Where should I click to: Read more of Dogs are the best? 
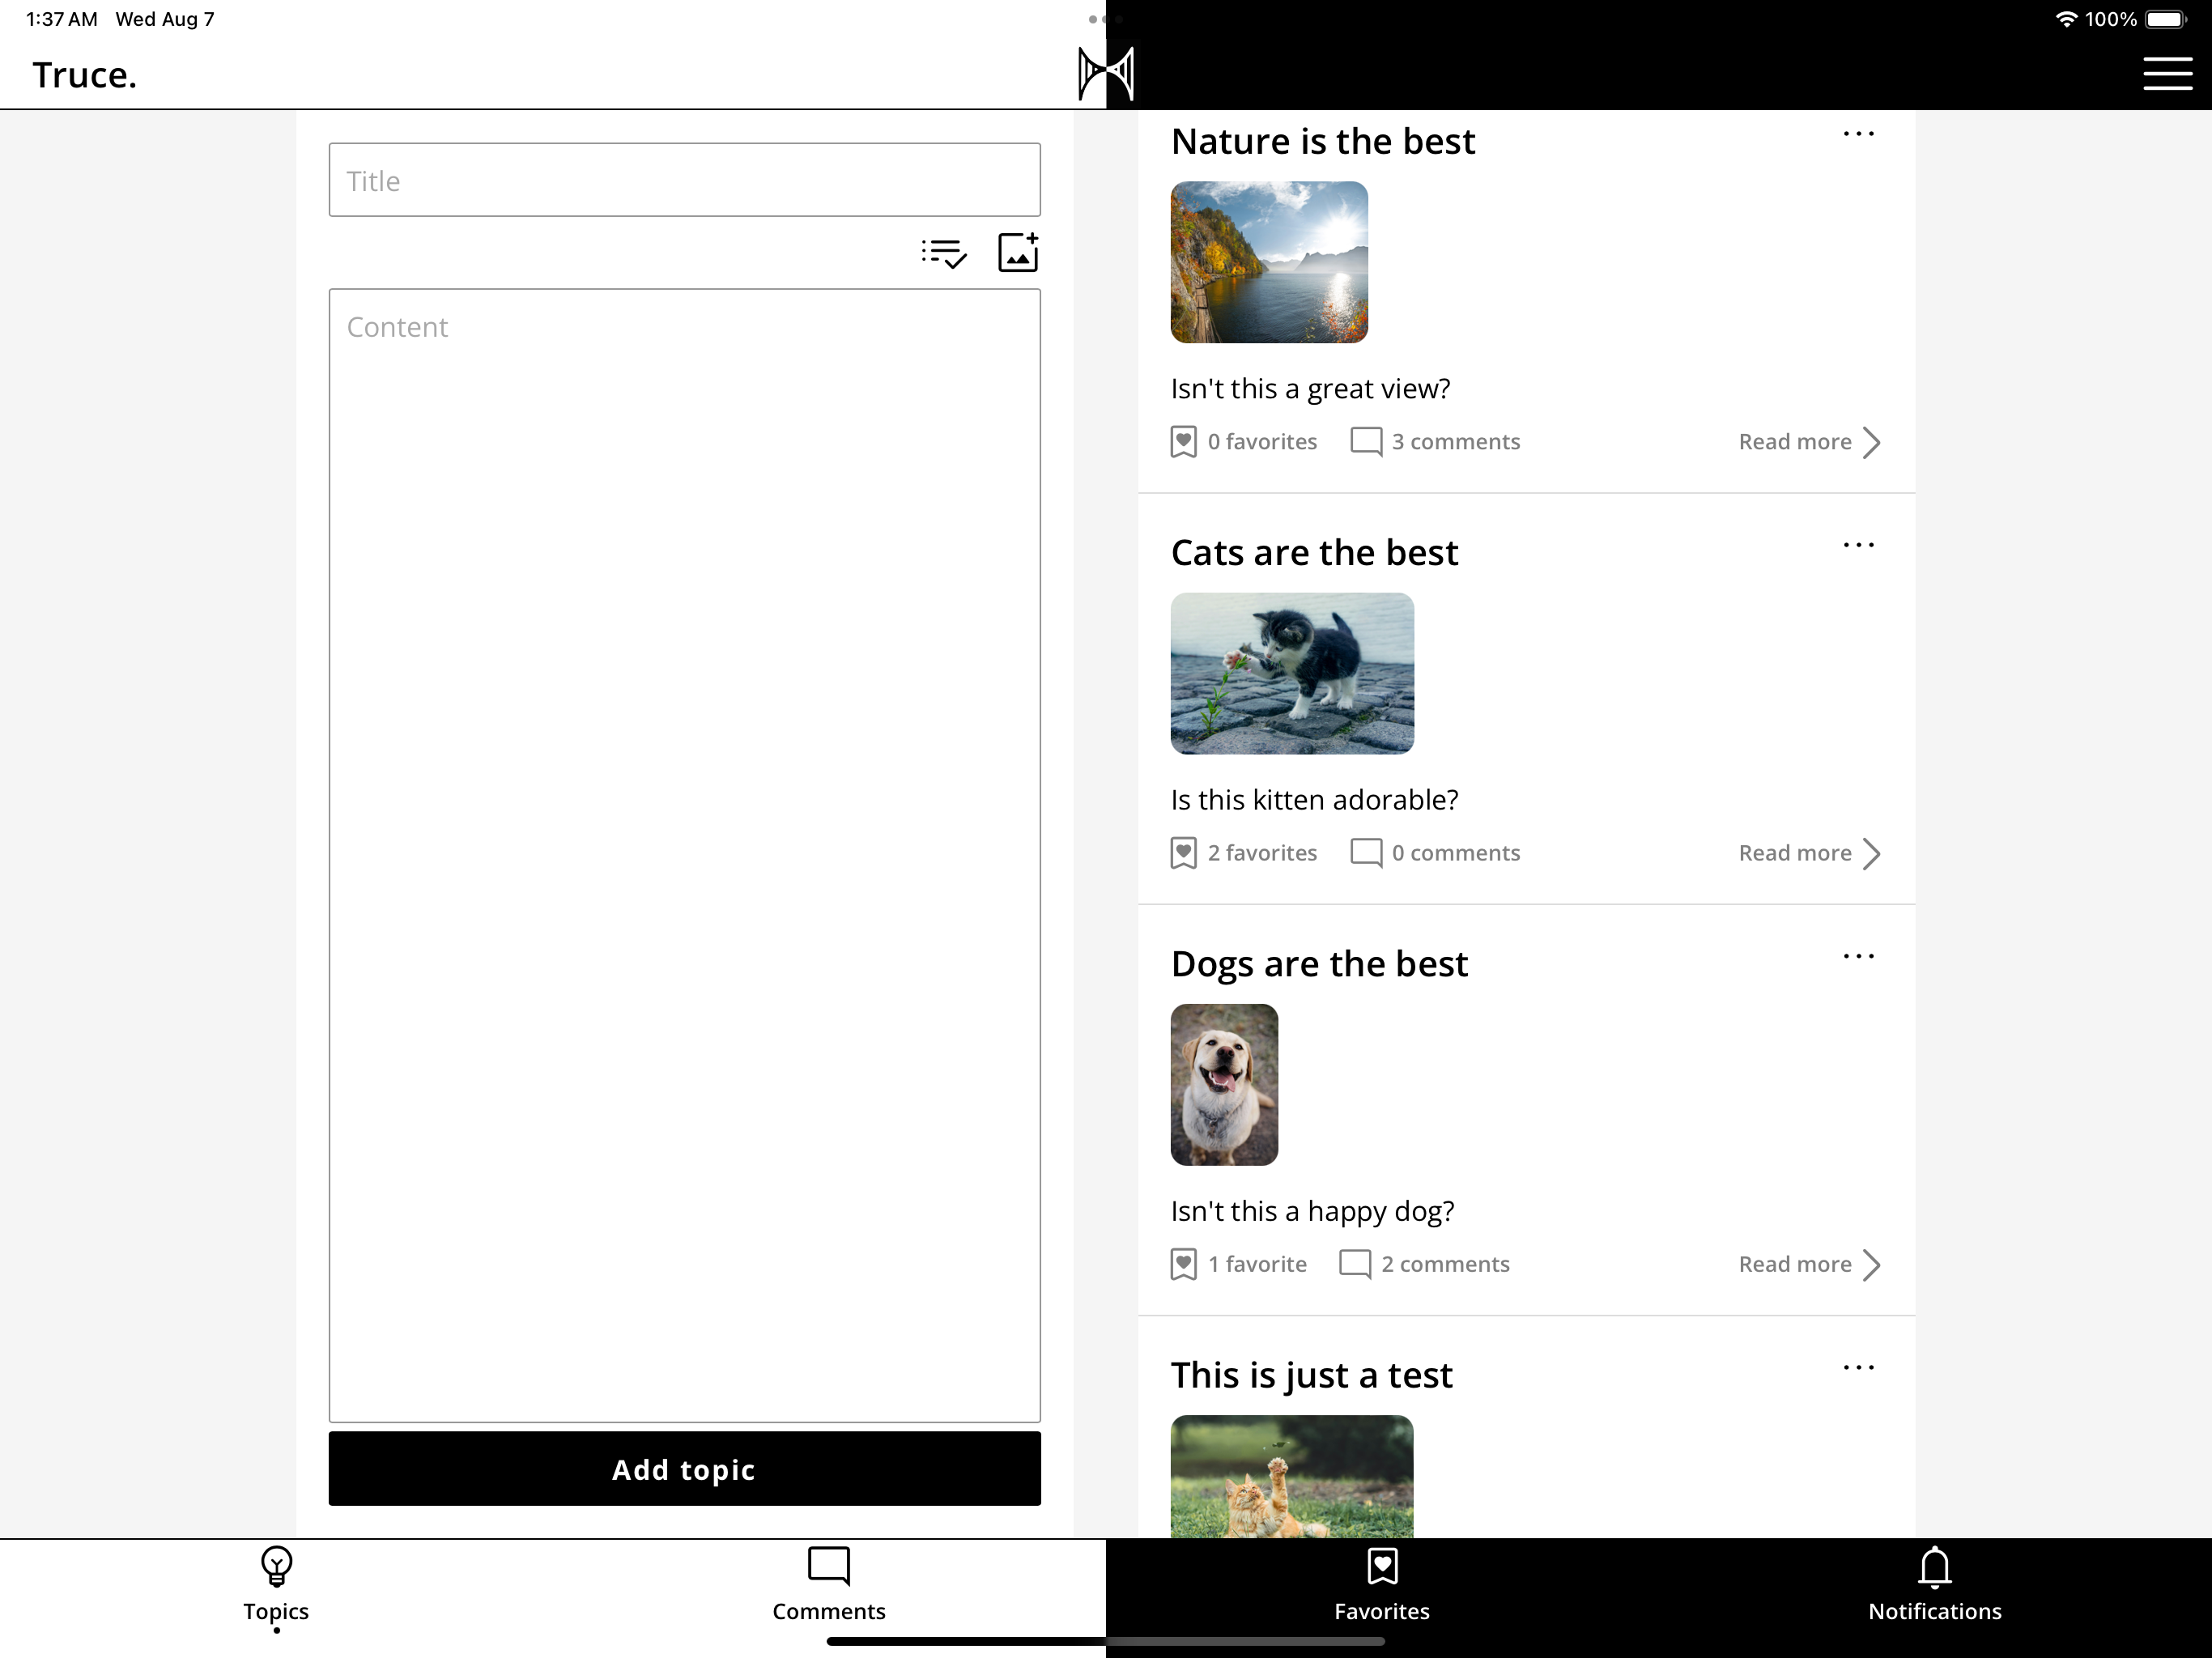[1810, 1264]
